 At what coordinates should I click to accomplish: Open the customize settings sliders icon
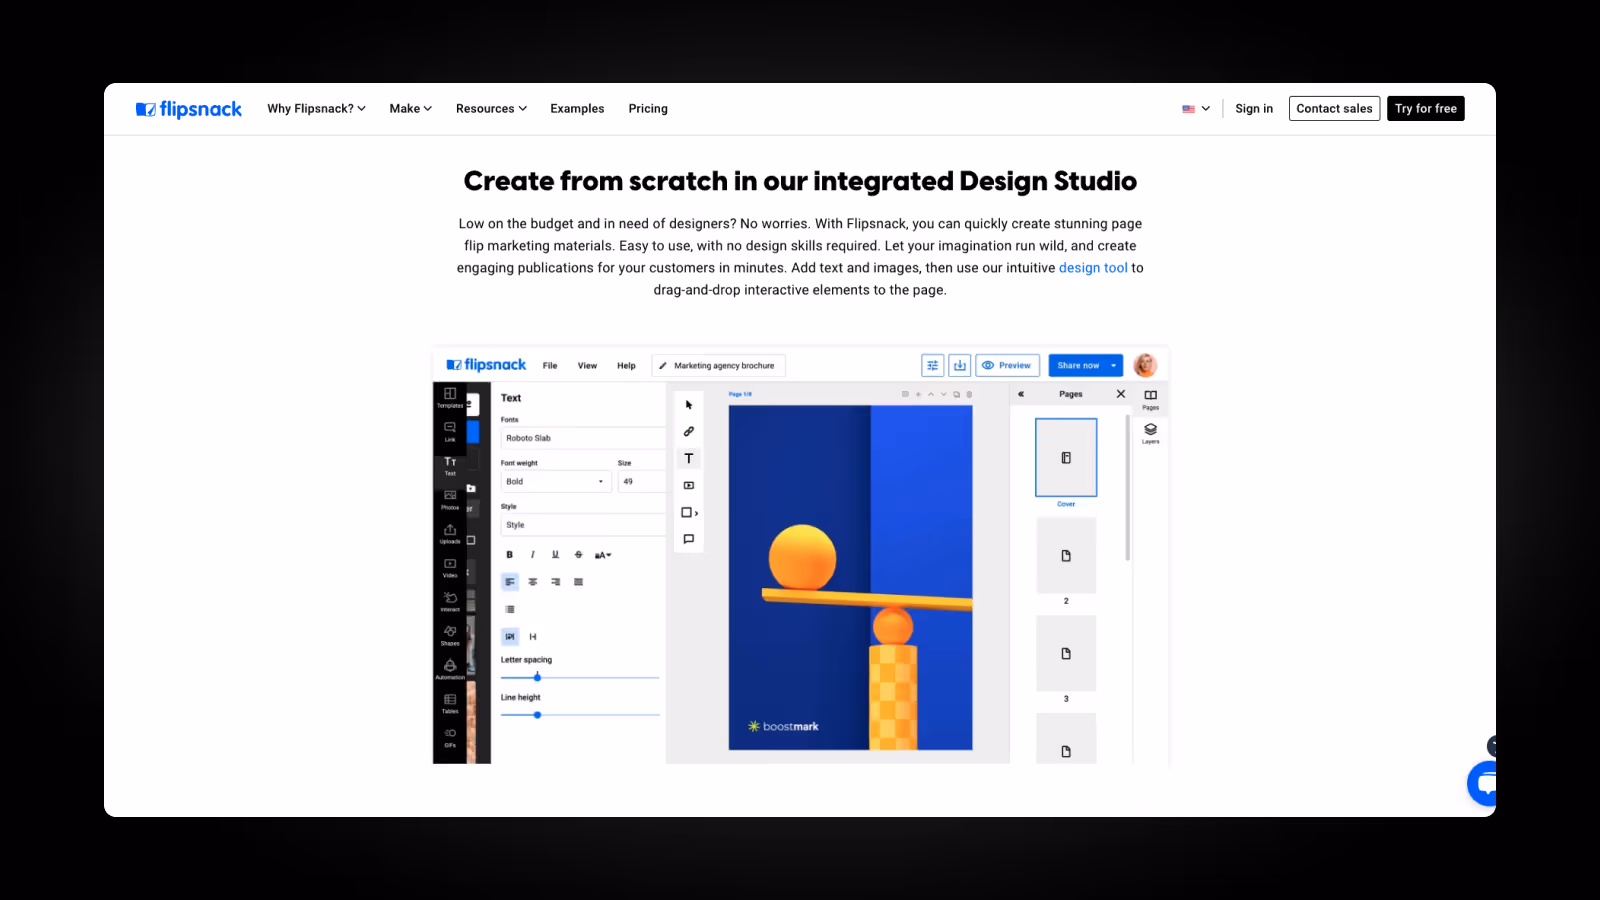(933, 366)
